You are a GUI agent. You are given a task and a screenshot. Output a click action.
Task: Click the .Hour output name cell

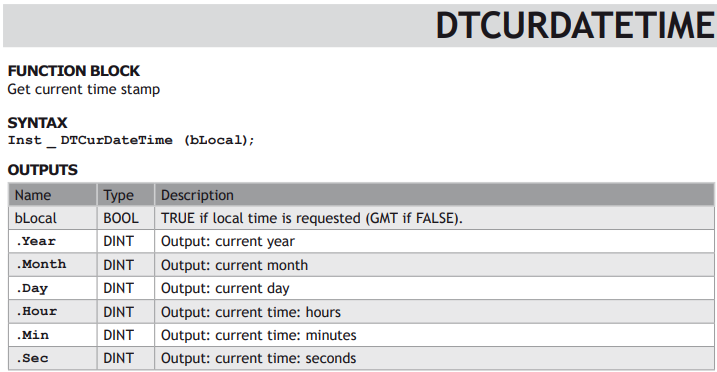(x=53, y=312)
